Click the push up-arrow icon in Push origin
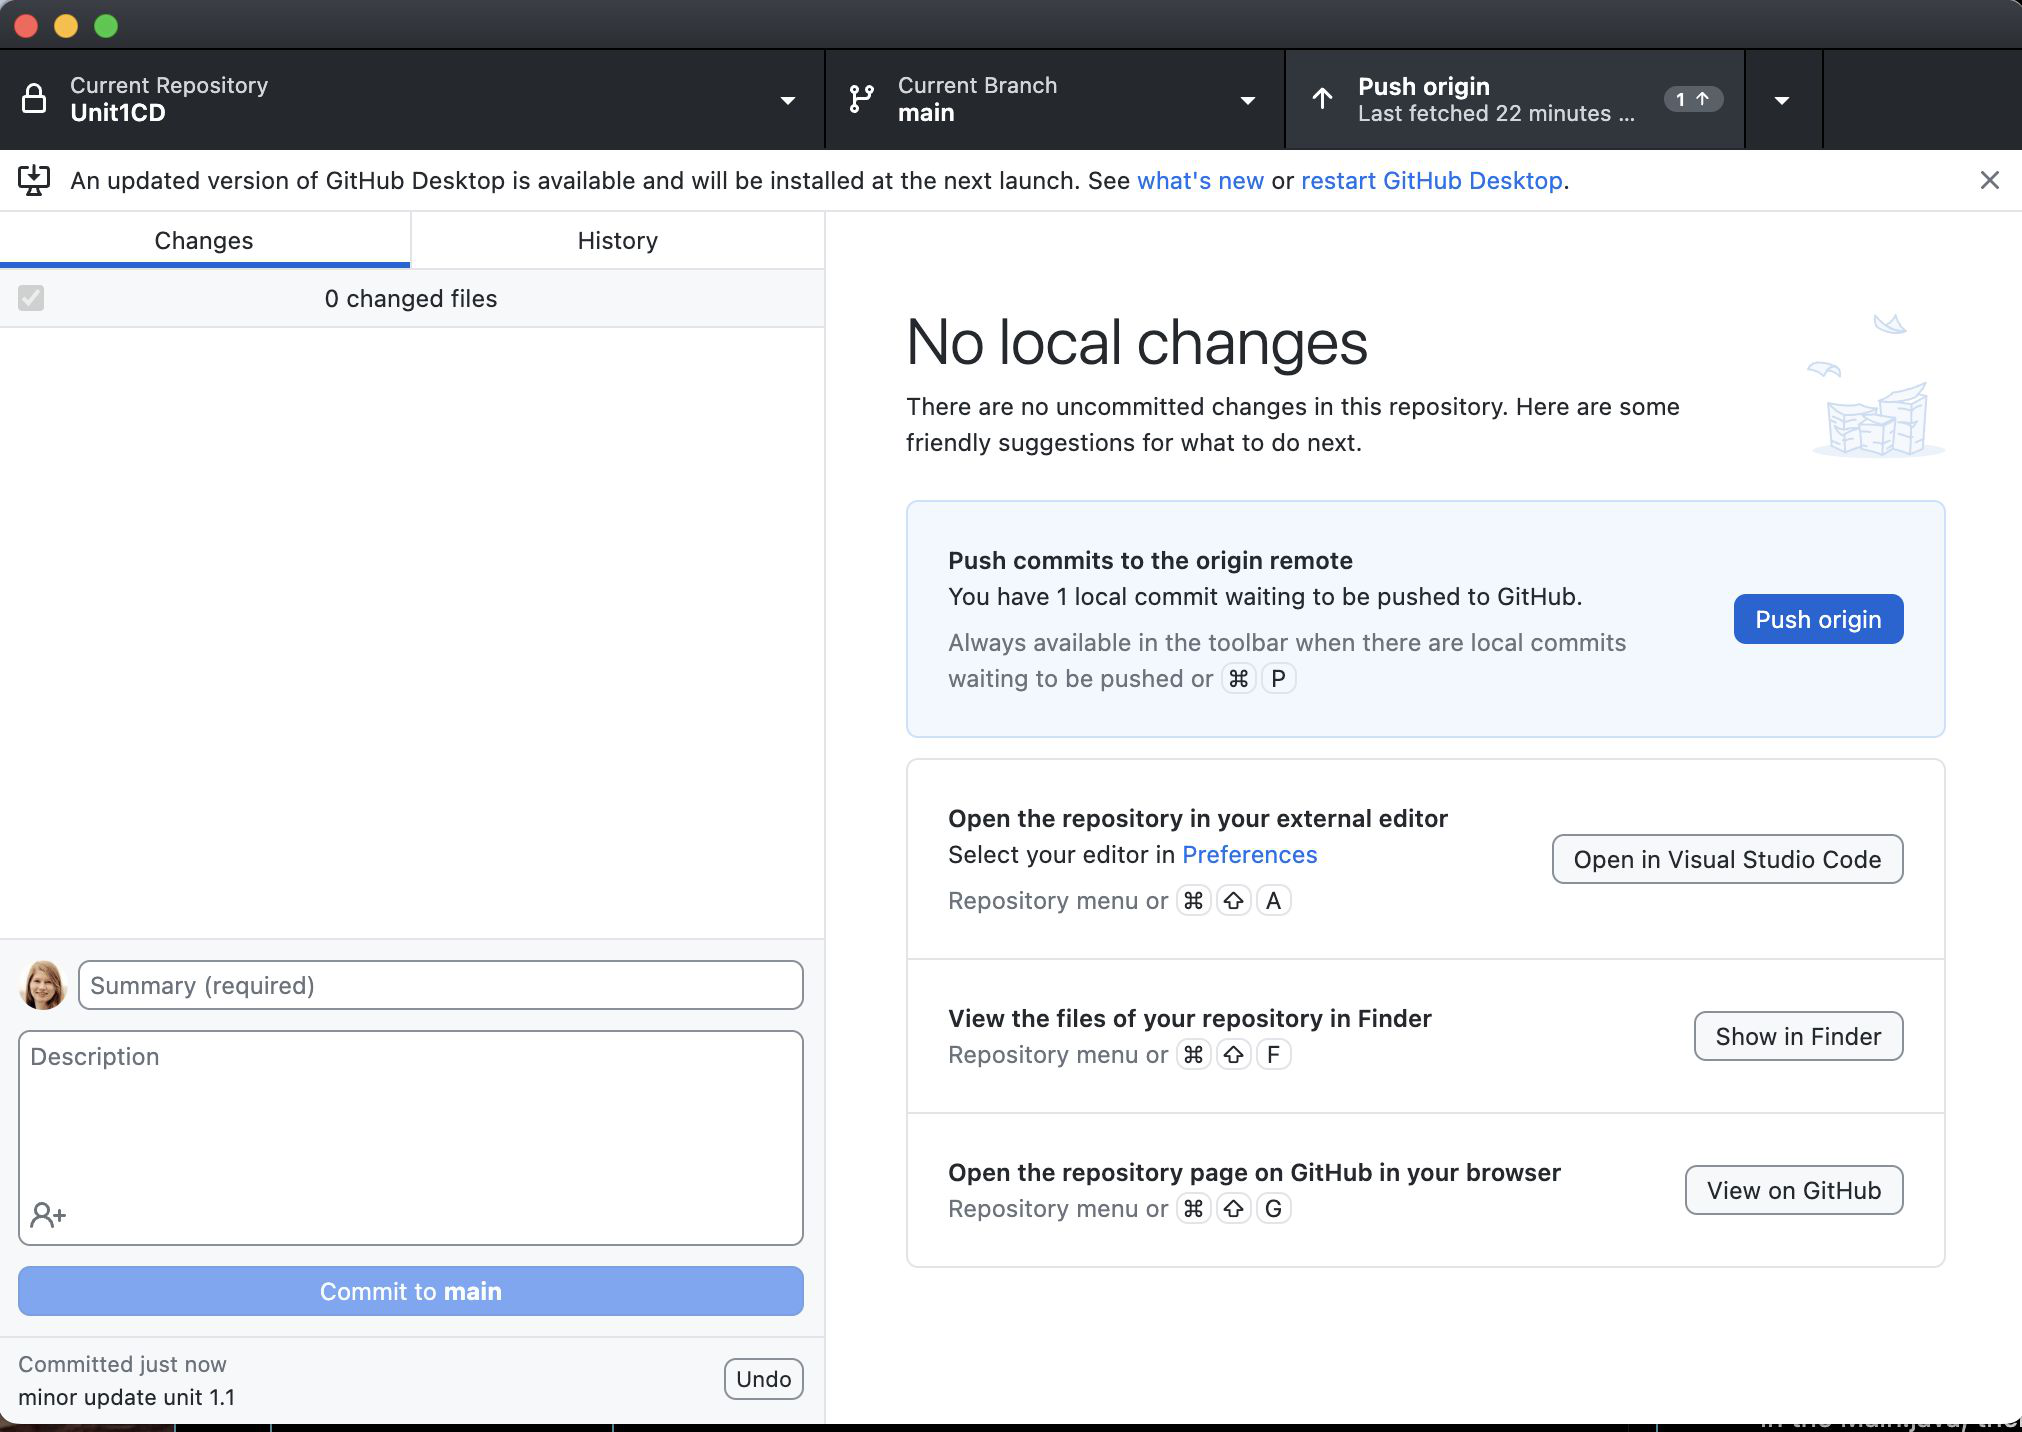 1322,99
